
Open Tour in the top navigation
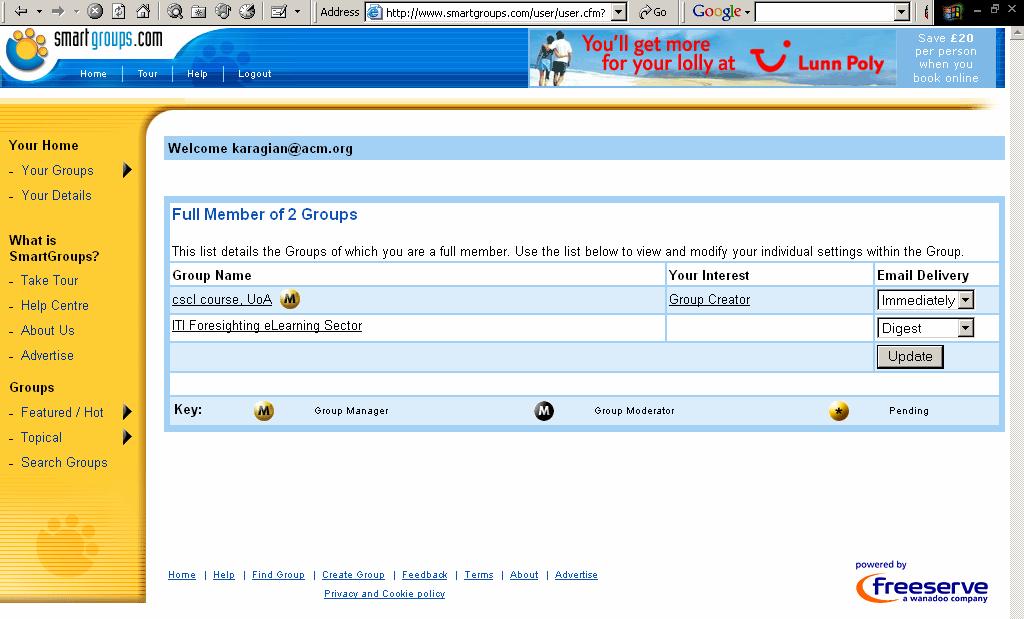point(148,74)
